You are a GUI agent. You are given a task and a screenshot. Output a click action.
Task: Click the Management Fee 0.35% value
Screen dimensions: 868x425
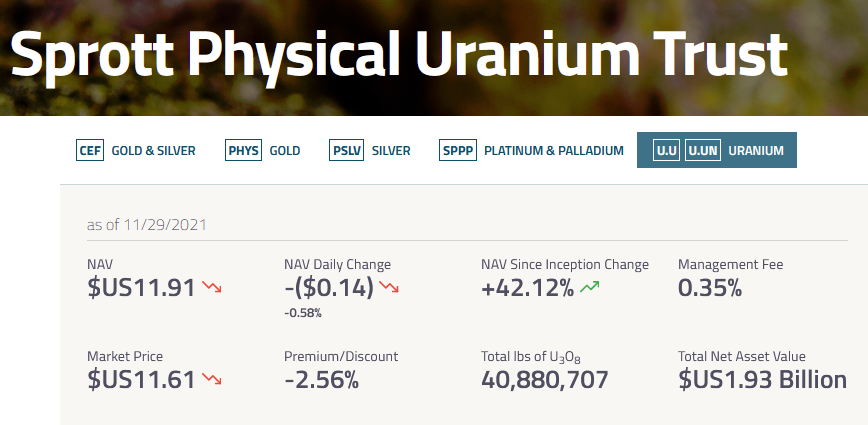click(x=710, y=289)
